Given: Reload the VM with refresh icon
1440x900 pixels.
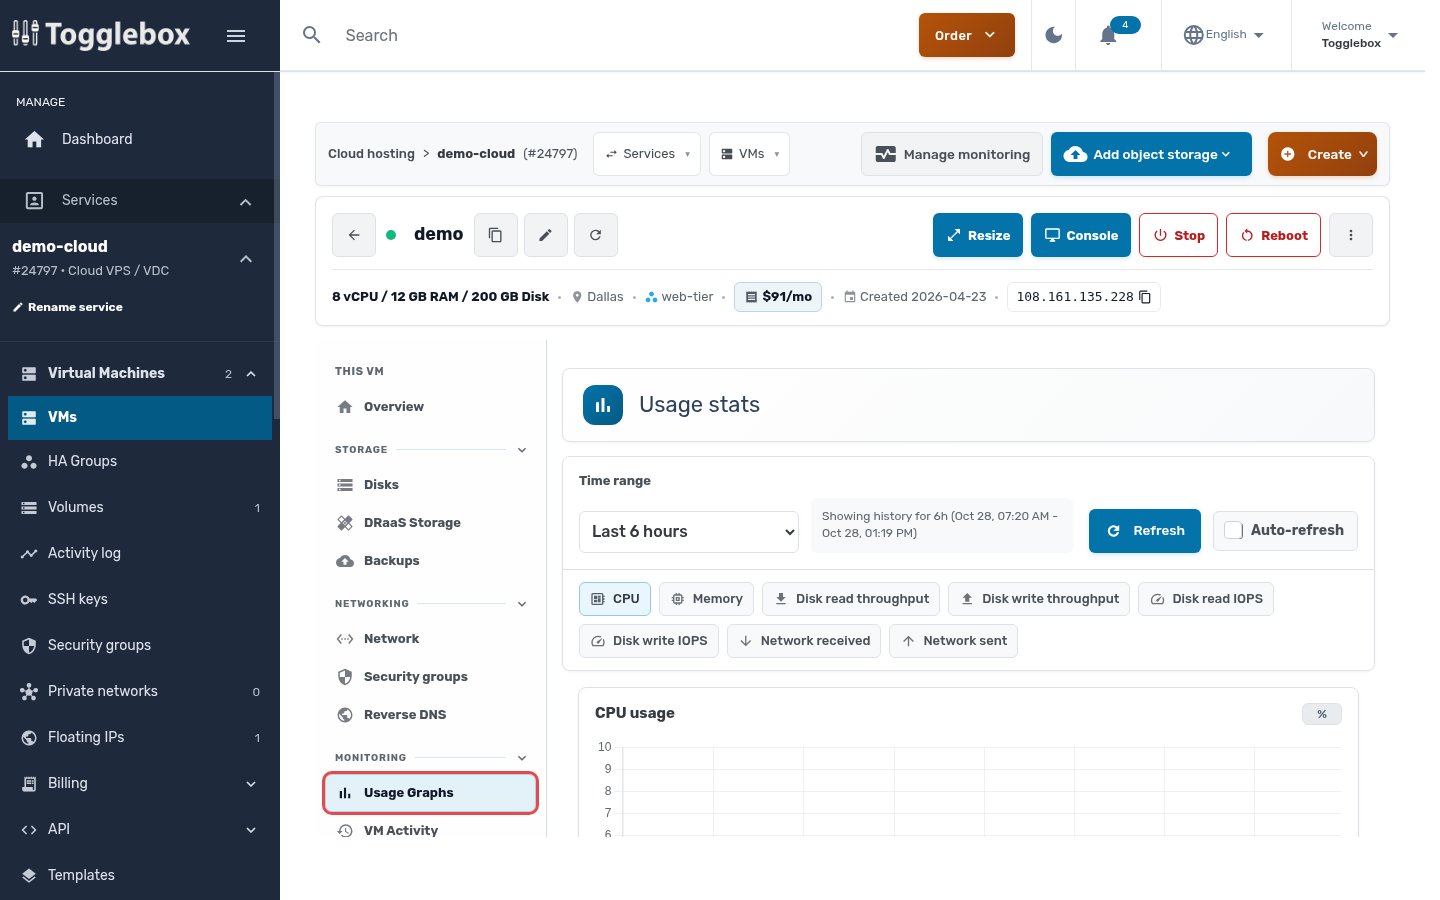Looking at the screenshot, I should [x=595, y=235].
